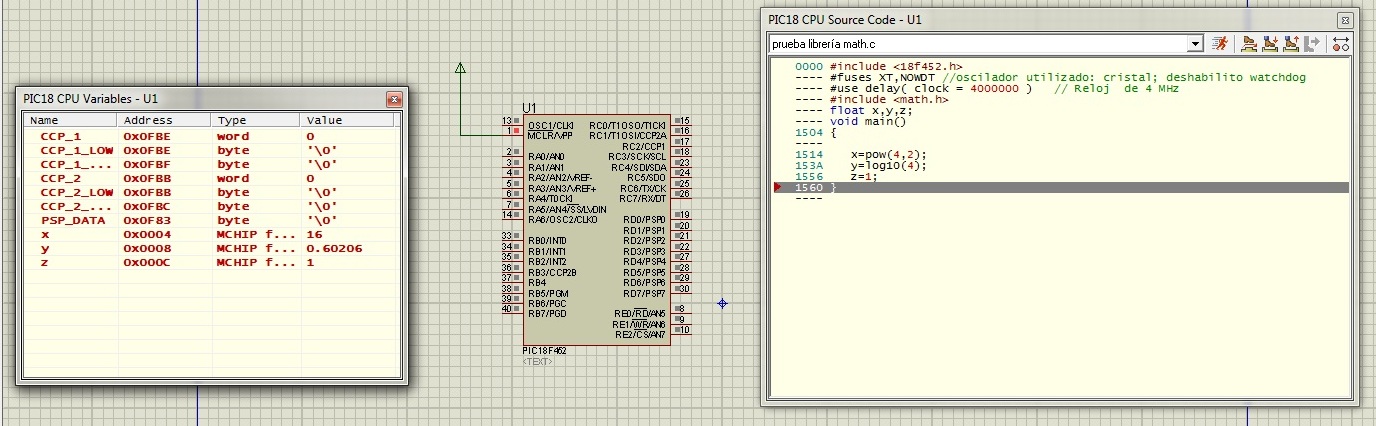
Task: Close the PIC18 CPU Variables window
Action: 394,99
